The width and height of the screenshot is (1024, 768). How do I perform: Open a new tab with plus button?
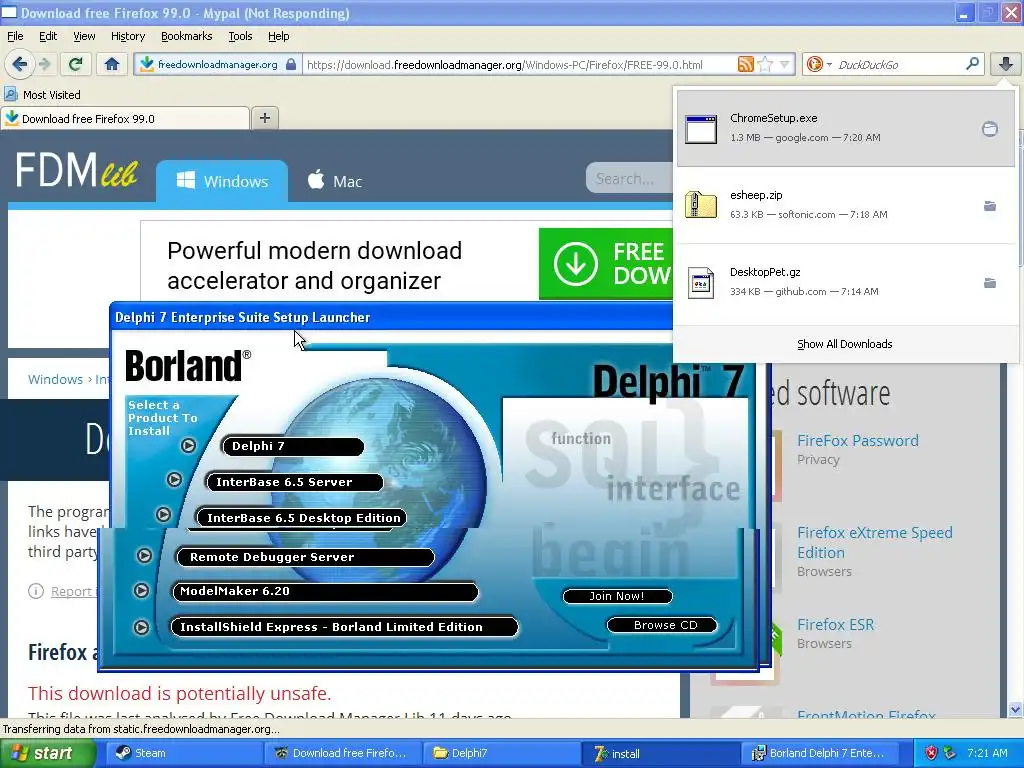264,118
